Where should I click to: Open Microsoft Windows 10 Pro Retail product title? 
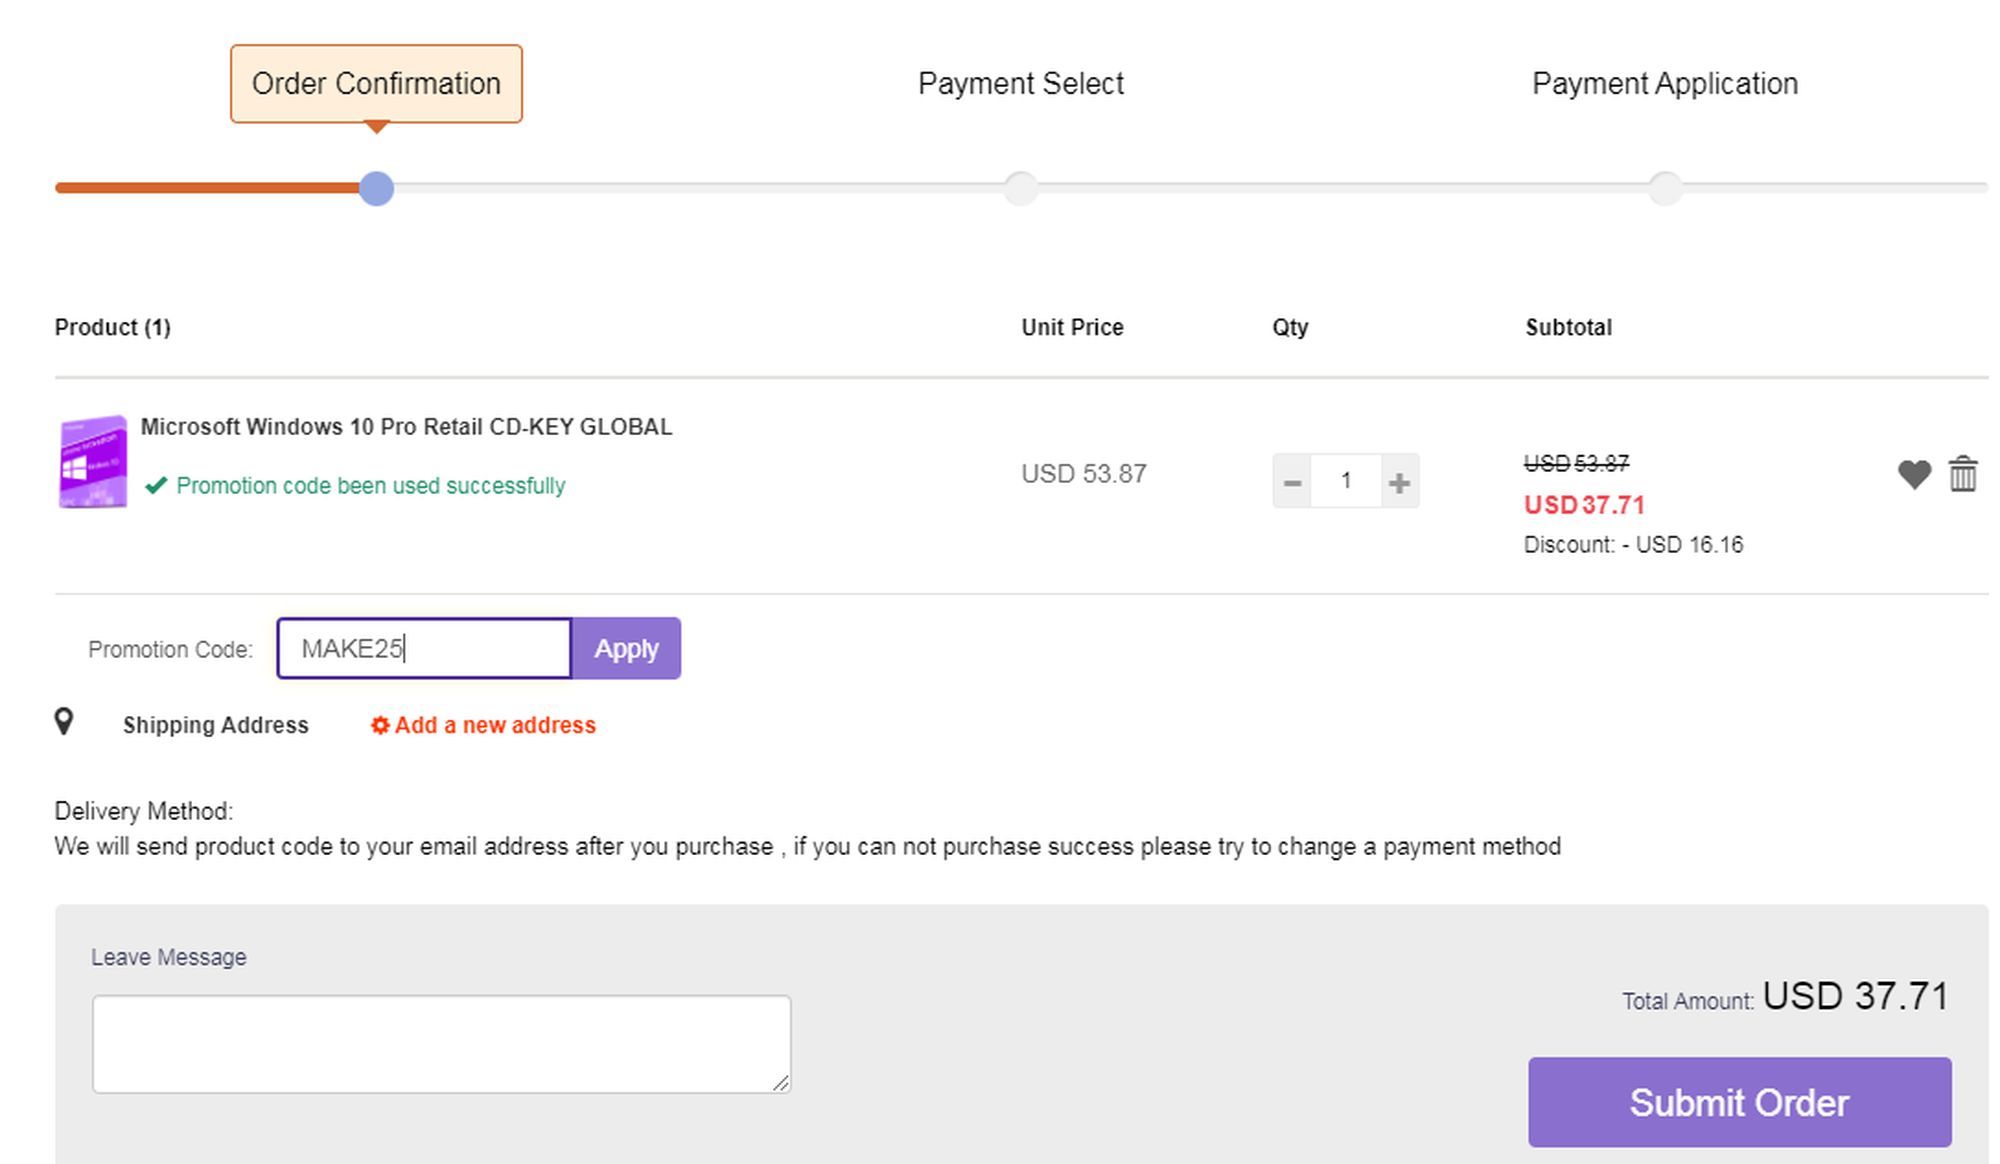[406, 427]
